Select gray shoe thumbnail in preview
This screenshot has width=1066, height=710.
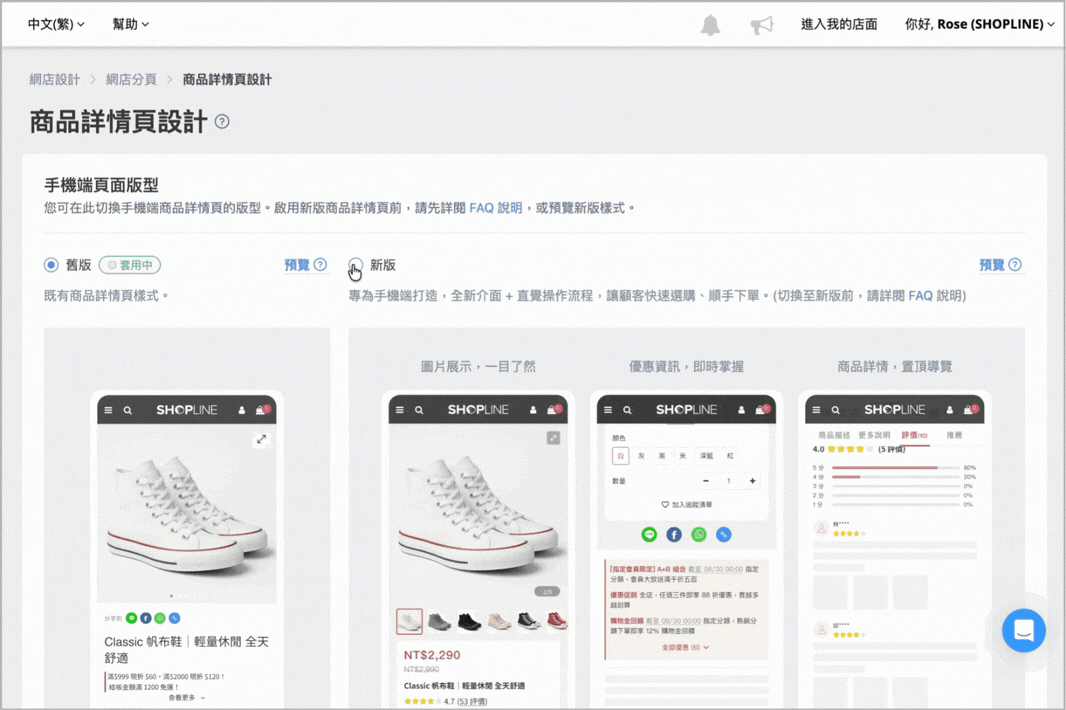(440, 621)
